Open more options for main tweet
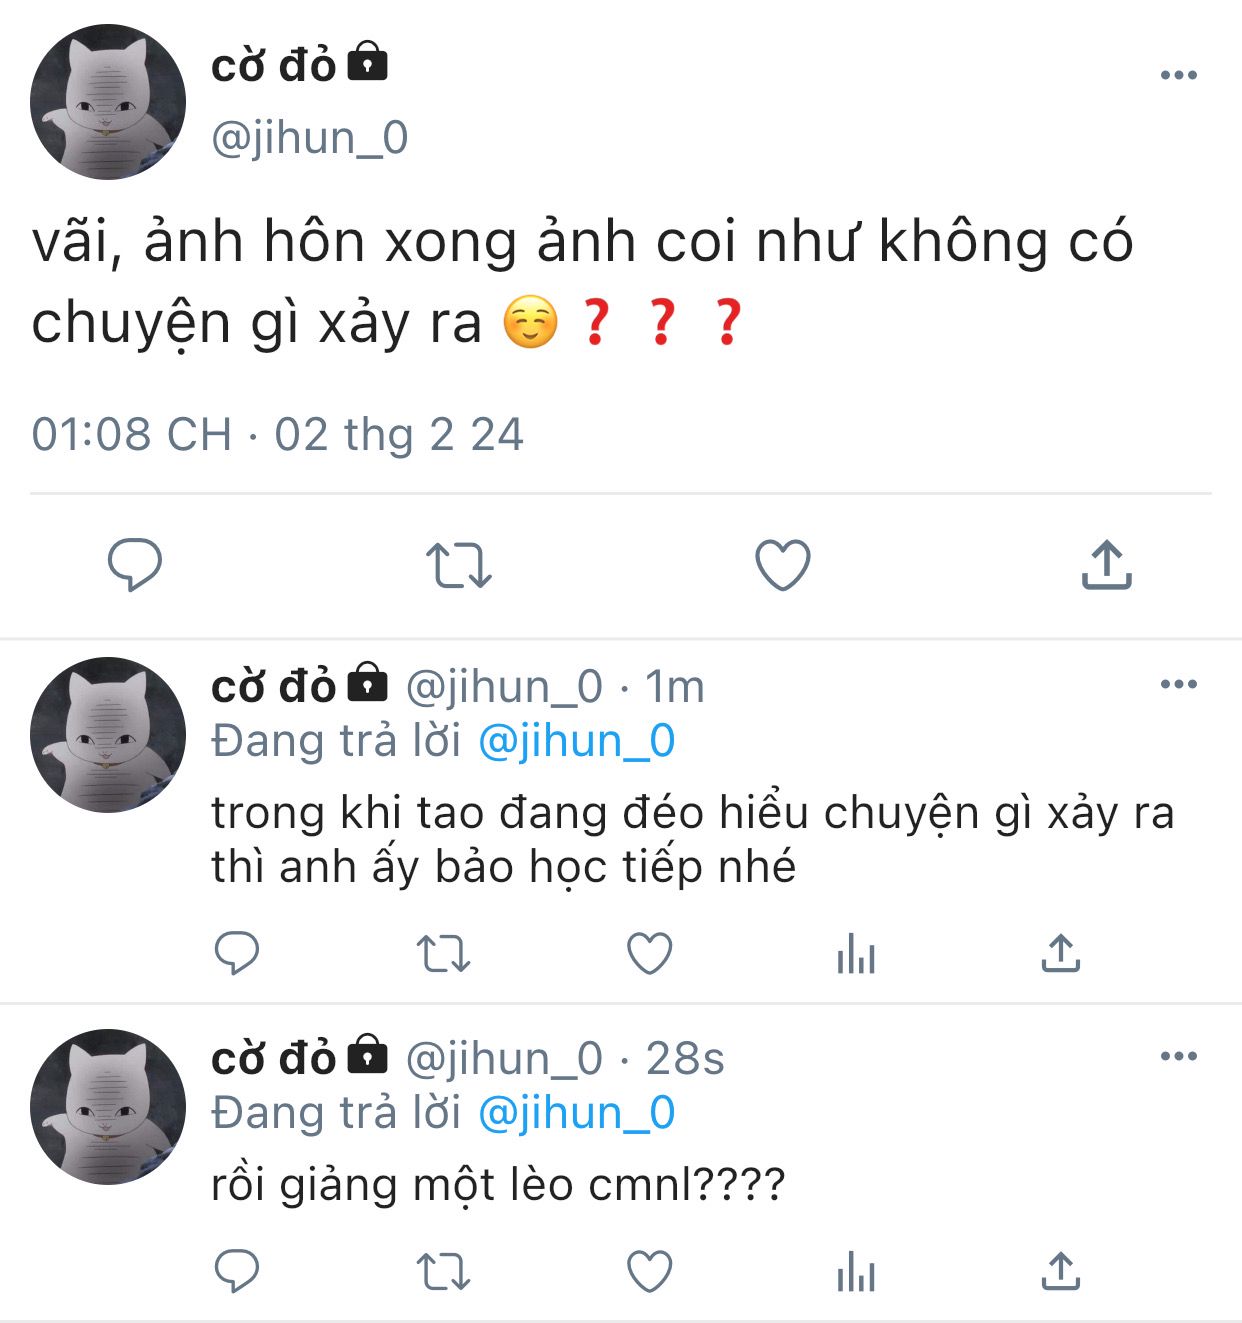Viewport: 1242px width, 1323px height. (1179, 75)
